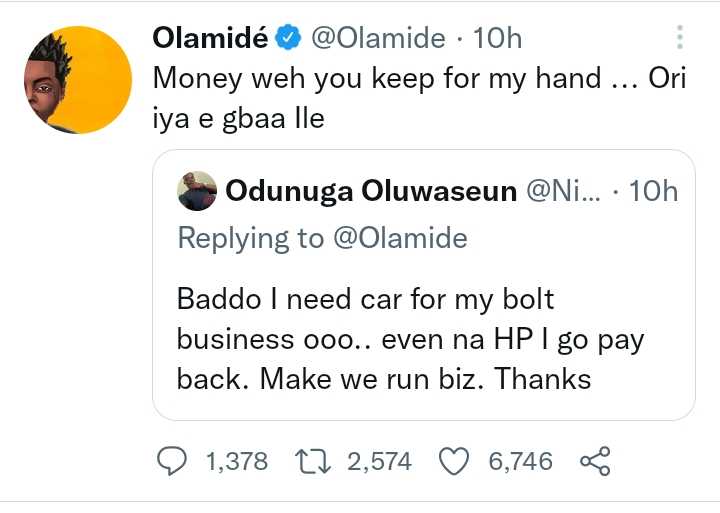Open Olamidé's profile picture

coord(76,79)
